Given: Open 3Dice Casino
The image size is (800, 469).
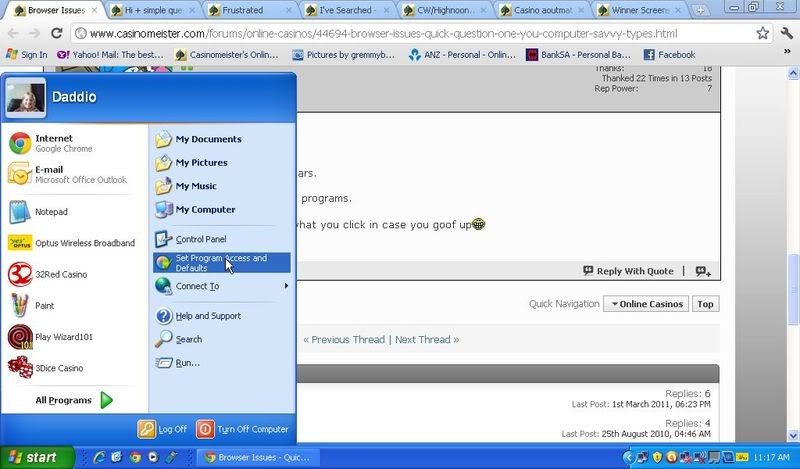Looking at the screenshot, I should 45,368.
